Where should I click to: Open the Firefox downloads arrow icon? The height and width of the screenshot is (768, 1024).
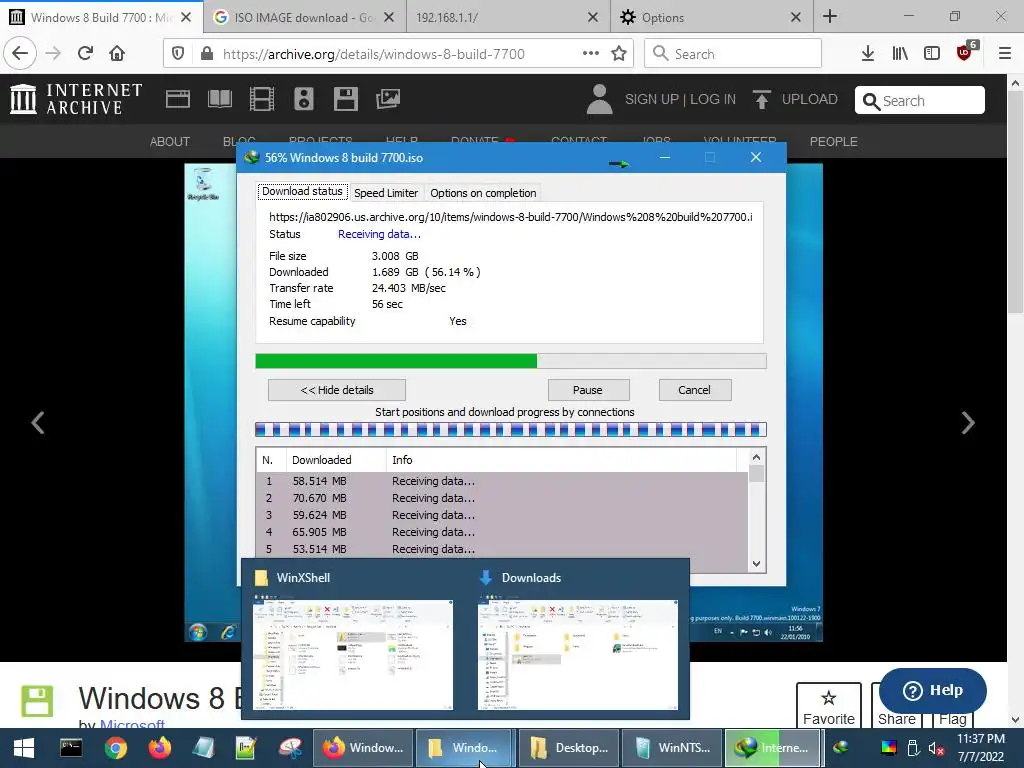click(x=867, y=54)
